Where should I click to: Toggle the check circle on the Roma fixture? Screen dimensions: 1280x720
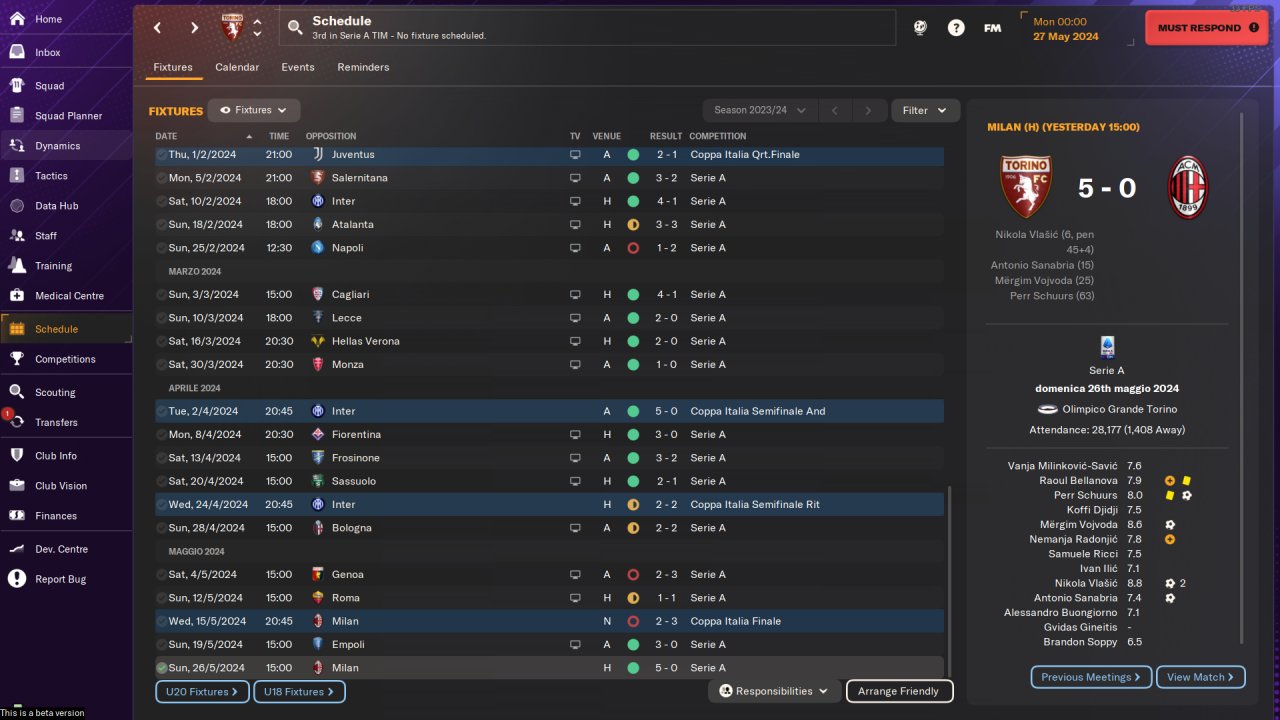coord(162,598)
